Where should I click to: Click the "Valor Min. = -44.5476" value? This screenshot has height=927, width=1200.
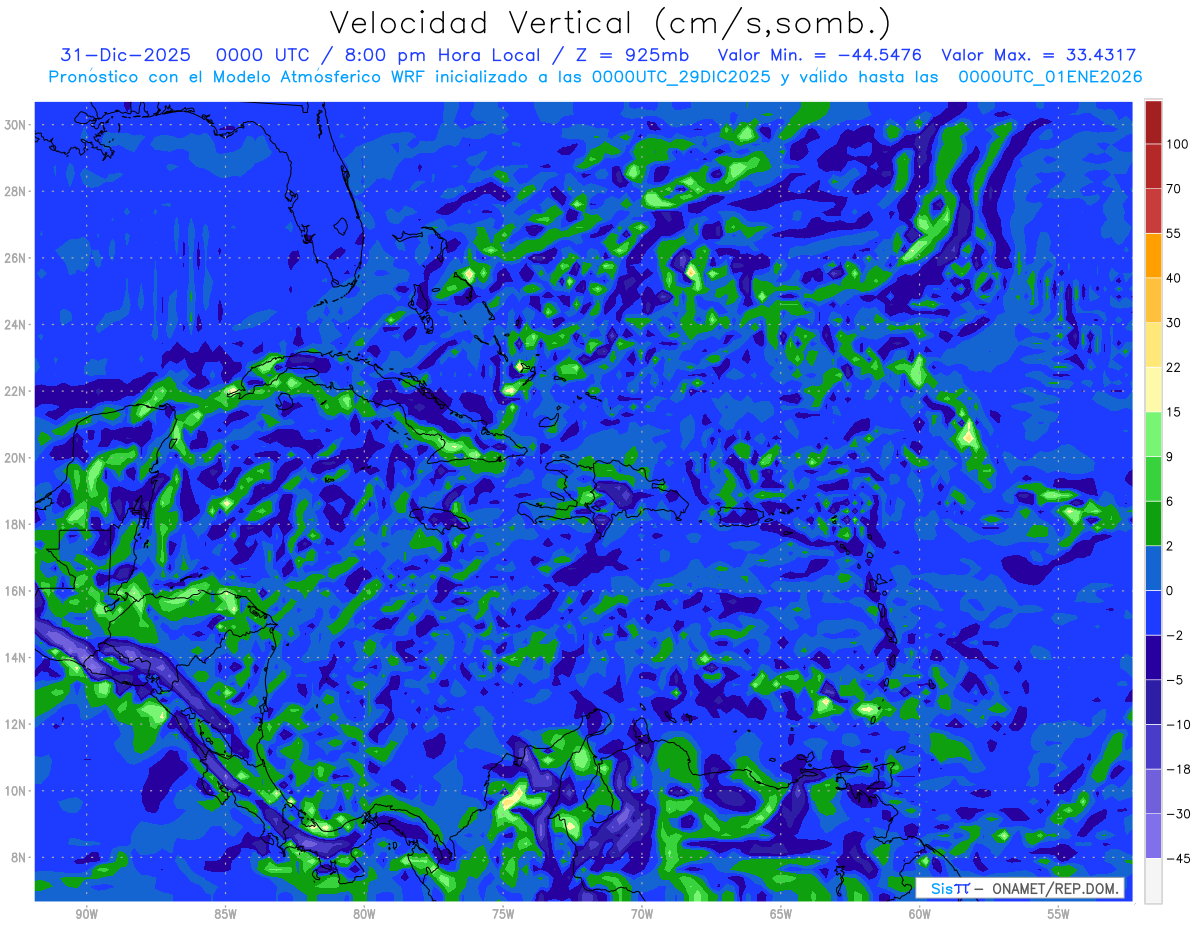[820, 56]
